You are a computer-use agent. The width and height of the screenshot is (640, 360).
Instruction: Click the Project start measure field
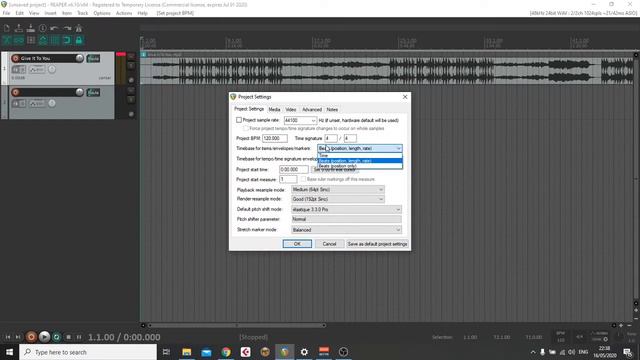click(x=288, y=179)
